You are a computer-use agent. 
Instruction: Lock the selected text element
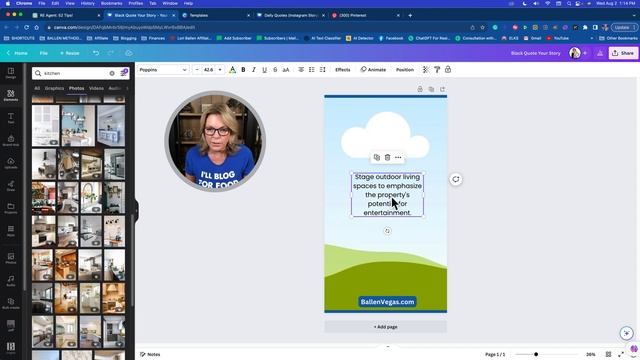tap(448, 70)
